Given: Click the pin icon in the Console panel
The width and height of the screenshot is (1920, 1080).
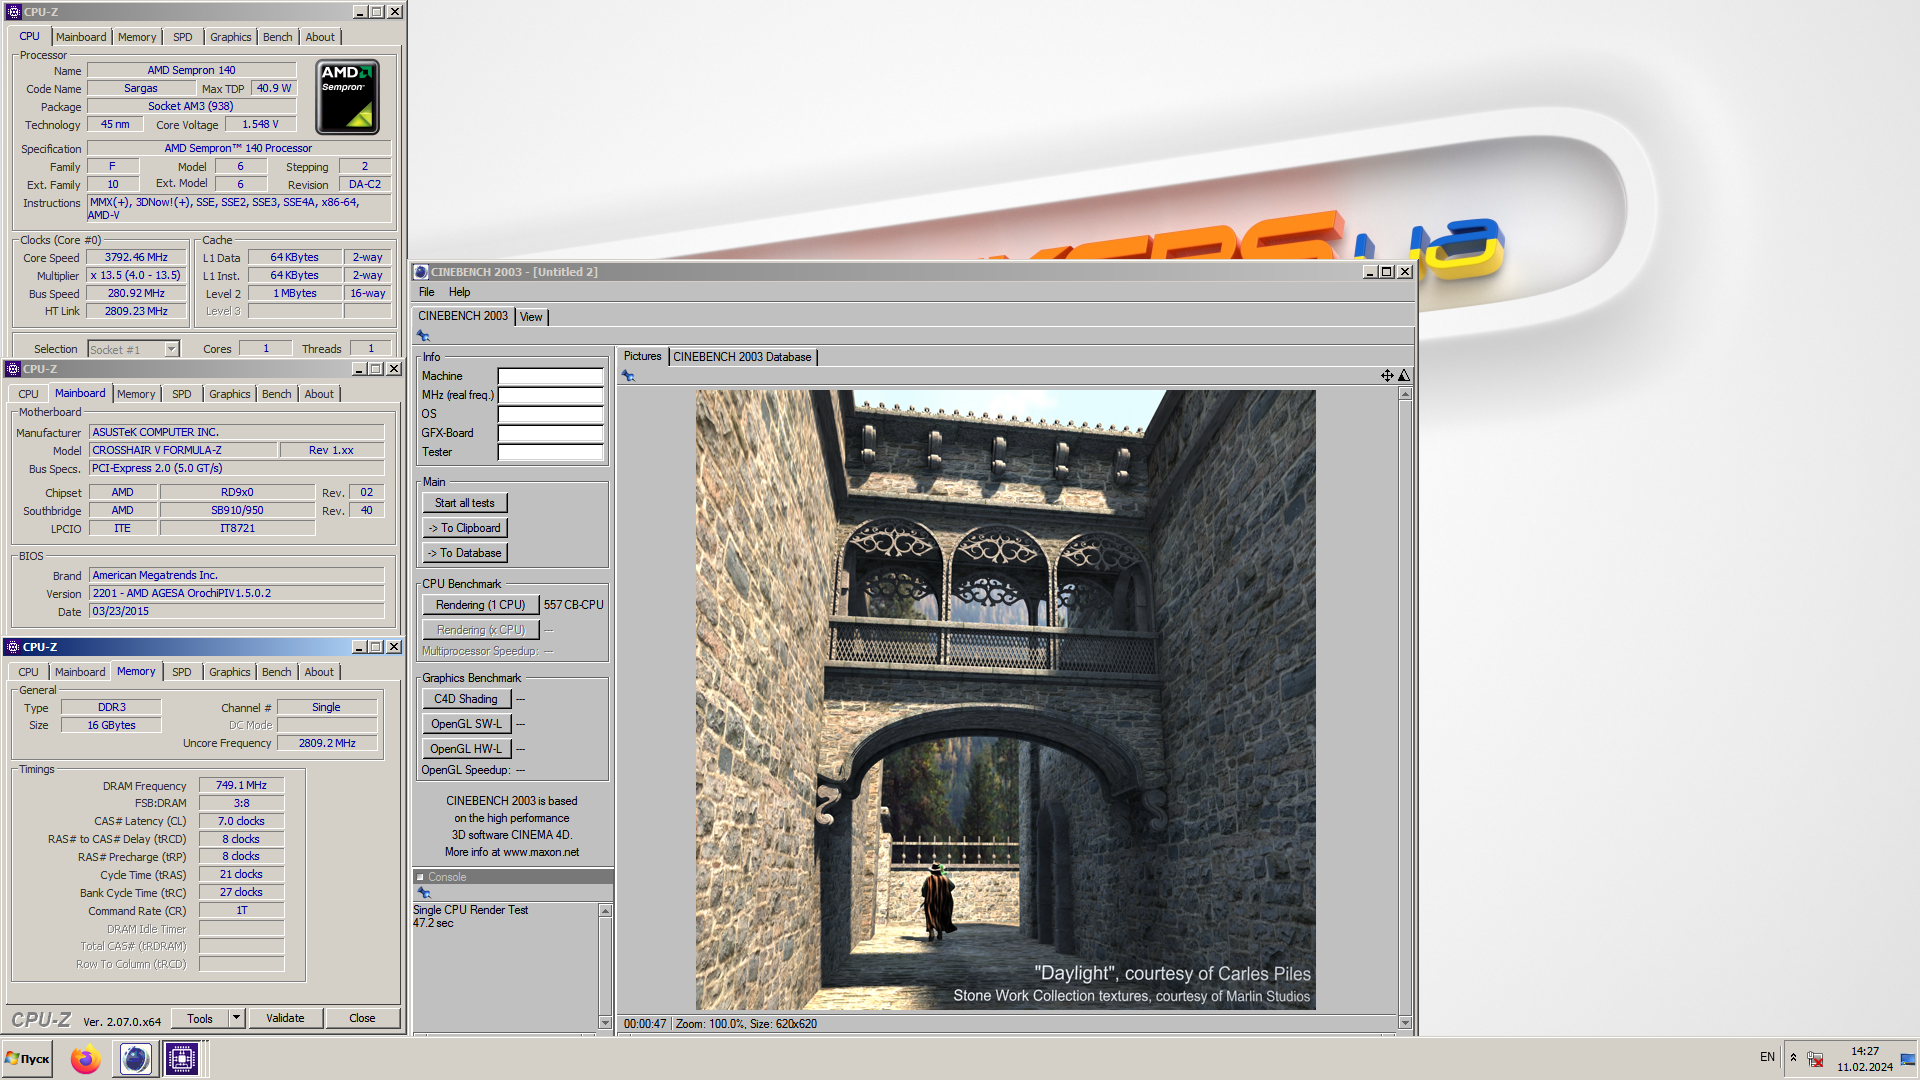Looking at the screenshot, I should point(424,893).
